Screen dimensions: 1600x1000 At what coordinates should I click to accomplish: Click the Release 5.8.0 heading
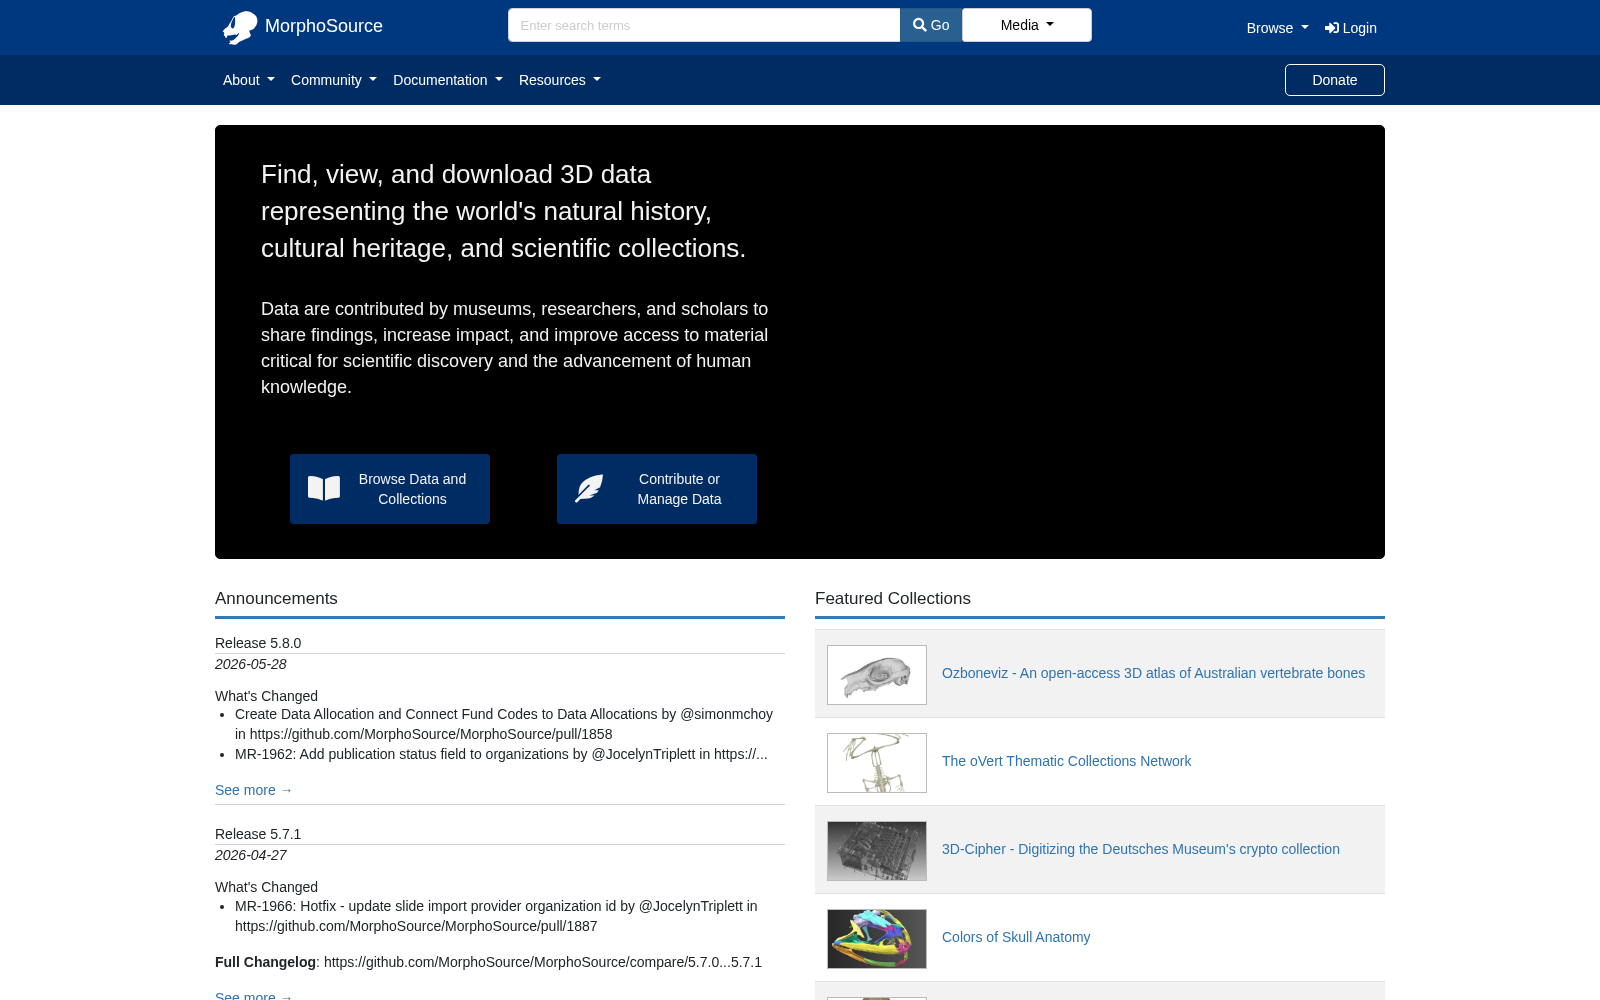[258, 643]
